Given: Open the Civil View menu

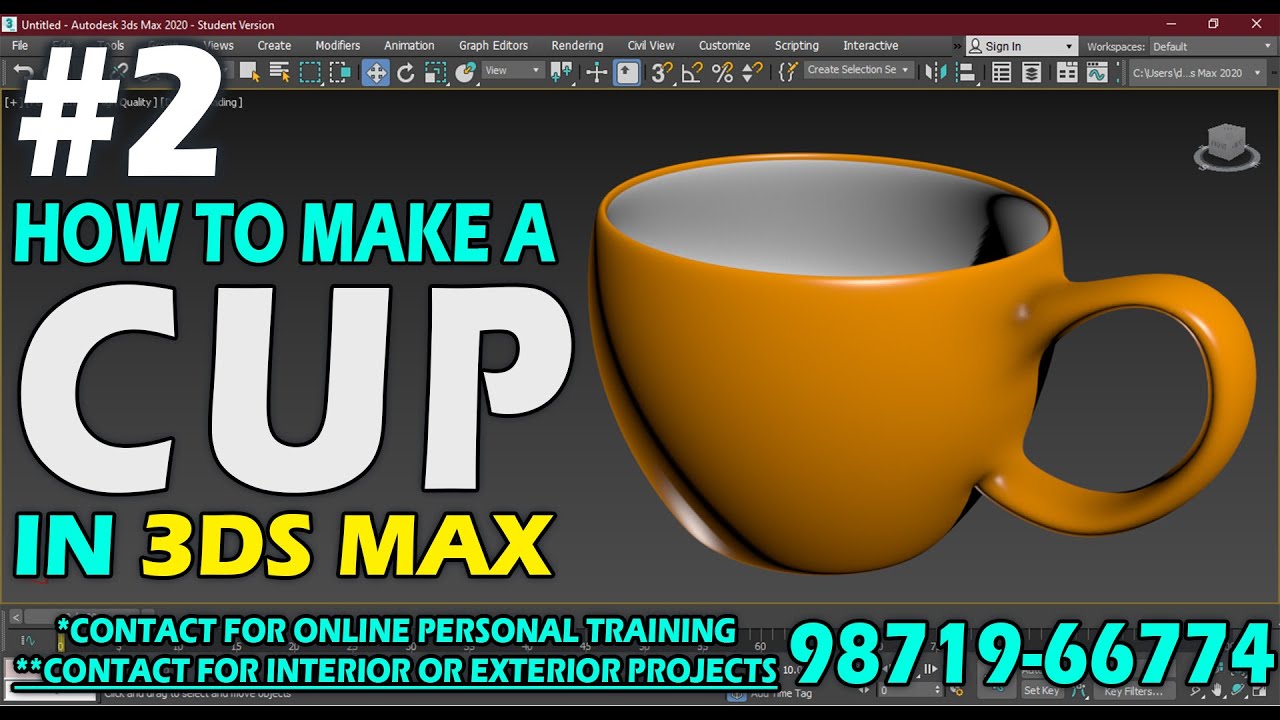Looking at the screenshot, I should coord(651,46).
